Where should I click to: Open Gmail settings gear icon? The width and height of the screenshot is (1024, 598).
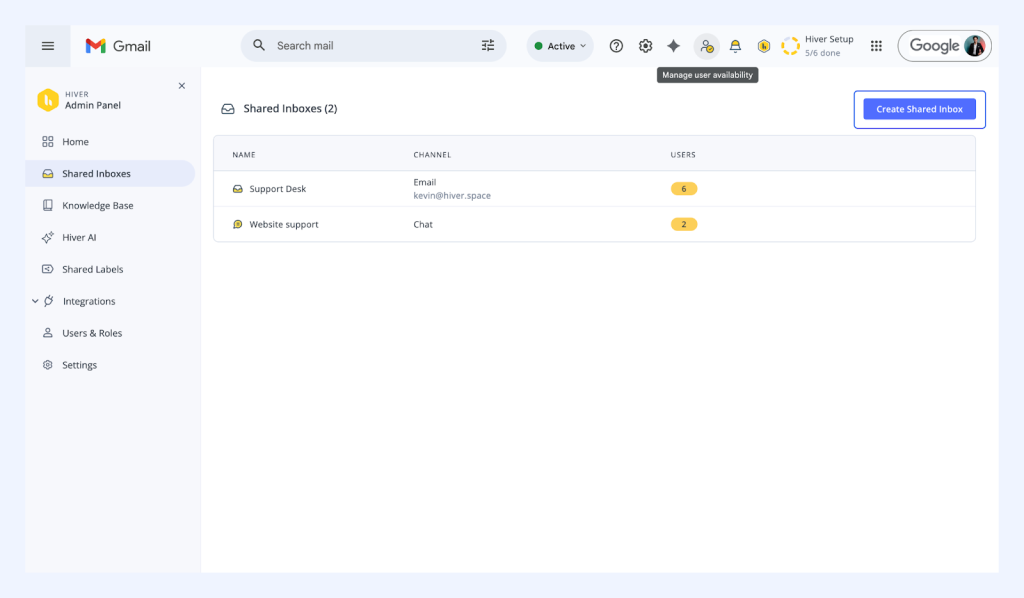coord(645,46)
